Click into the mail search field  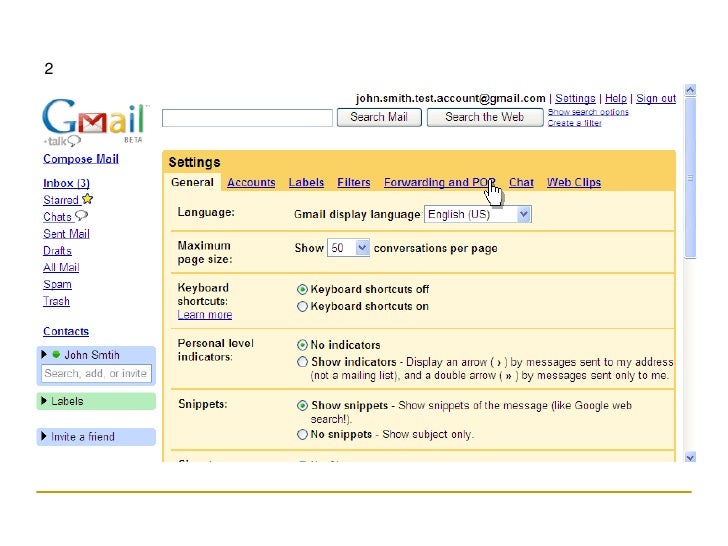pos(247,118)
